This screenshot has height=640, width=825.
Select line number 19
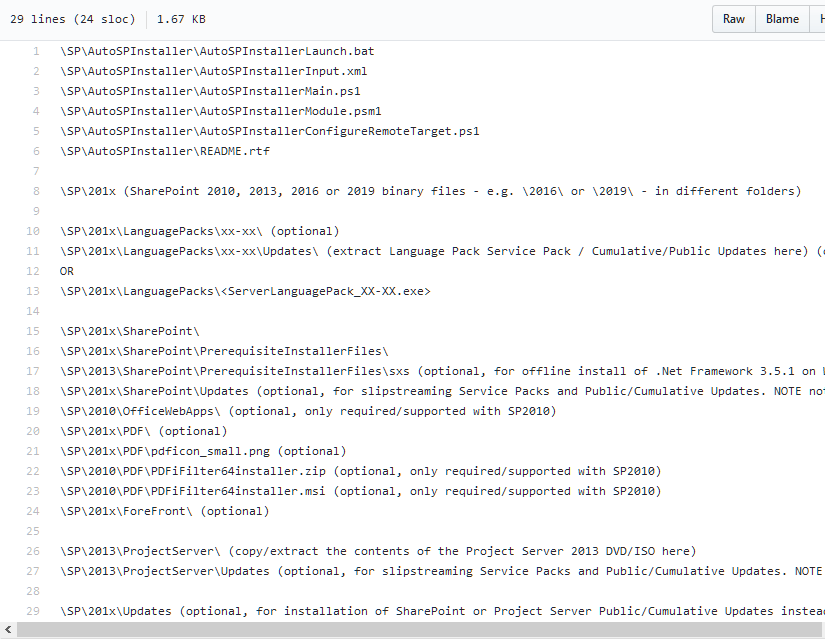(33, 411)
